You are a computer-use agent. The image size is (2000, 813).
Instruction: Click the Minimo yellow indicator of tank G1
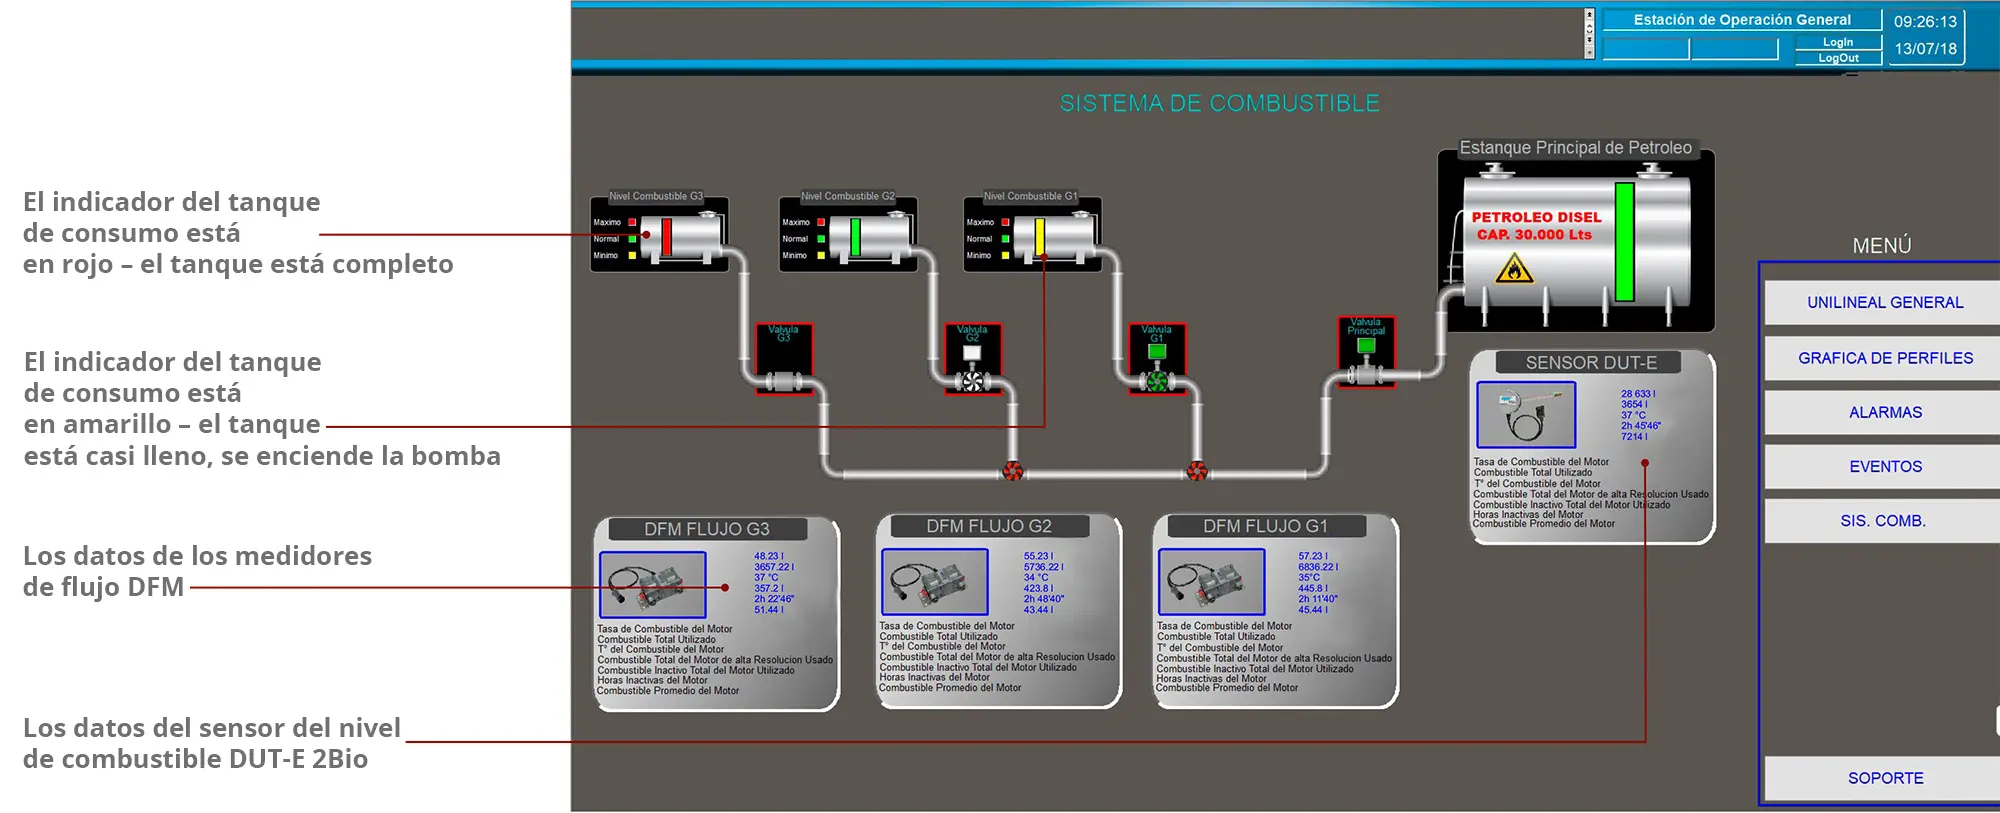coord(1005,256)
